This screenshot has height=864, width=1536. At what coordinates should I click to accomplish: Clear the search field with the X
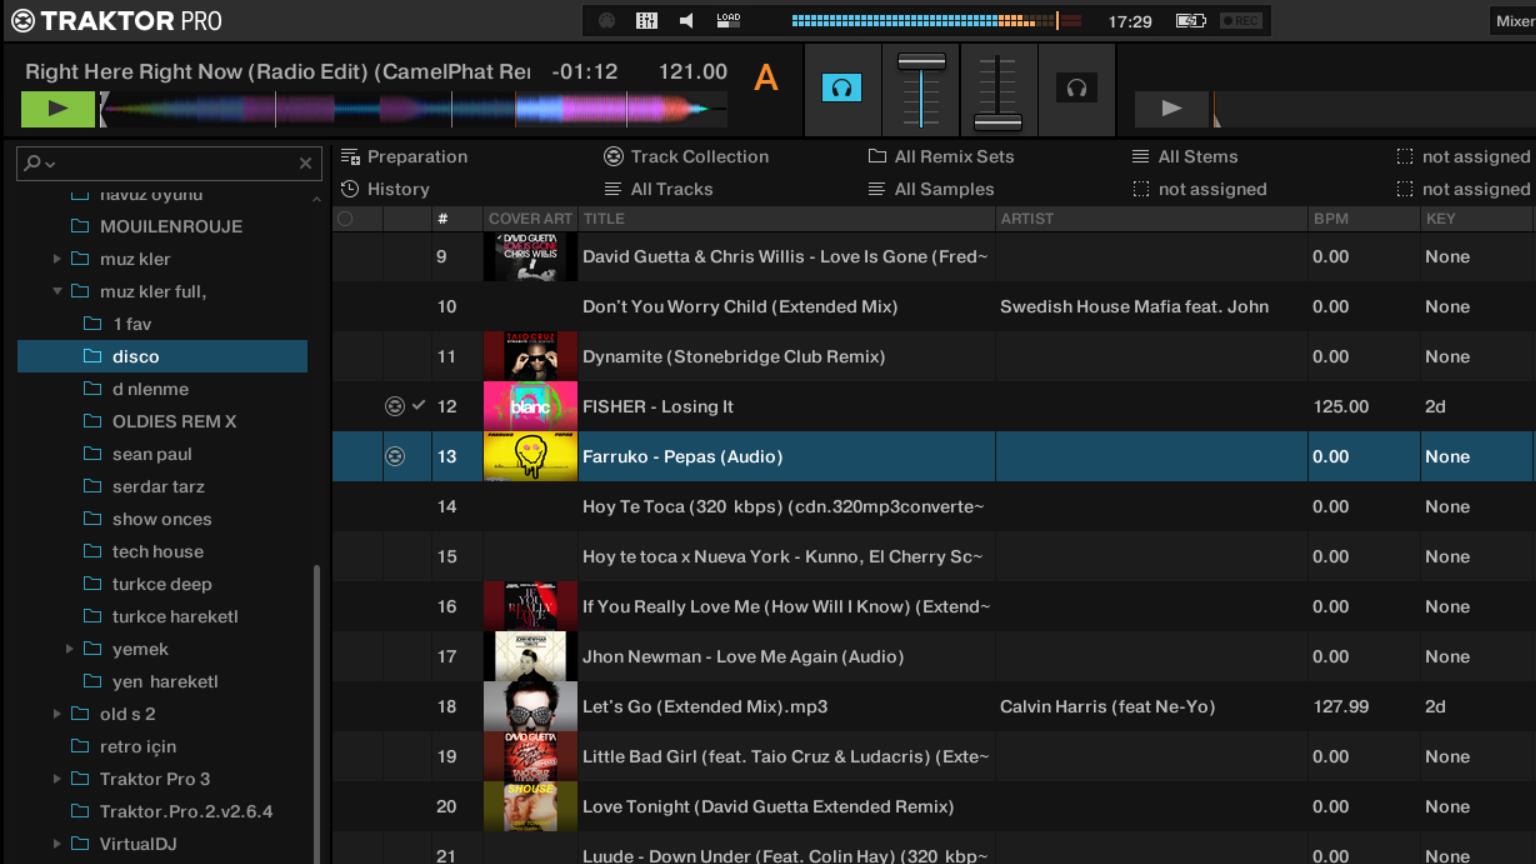[305, 163]
